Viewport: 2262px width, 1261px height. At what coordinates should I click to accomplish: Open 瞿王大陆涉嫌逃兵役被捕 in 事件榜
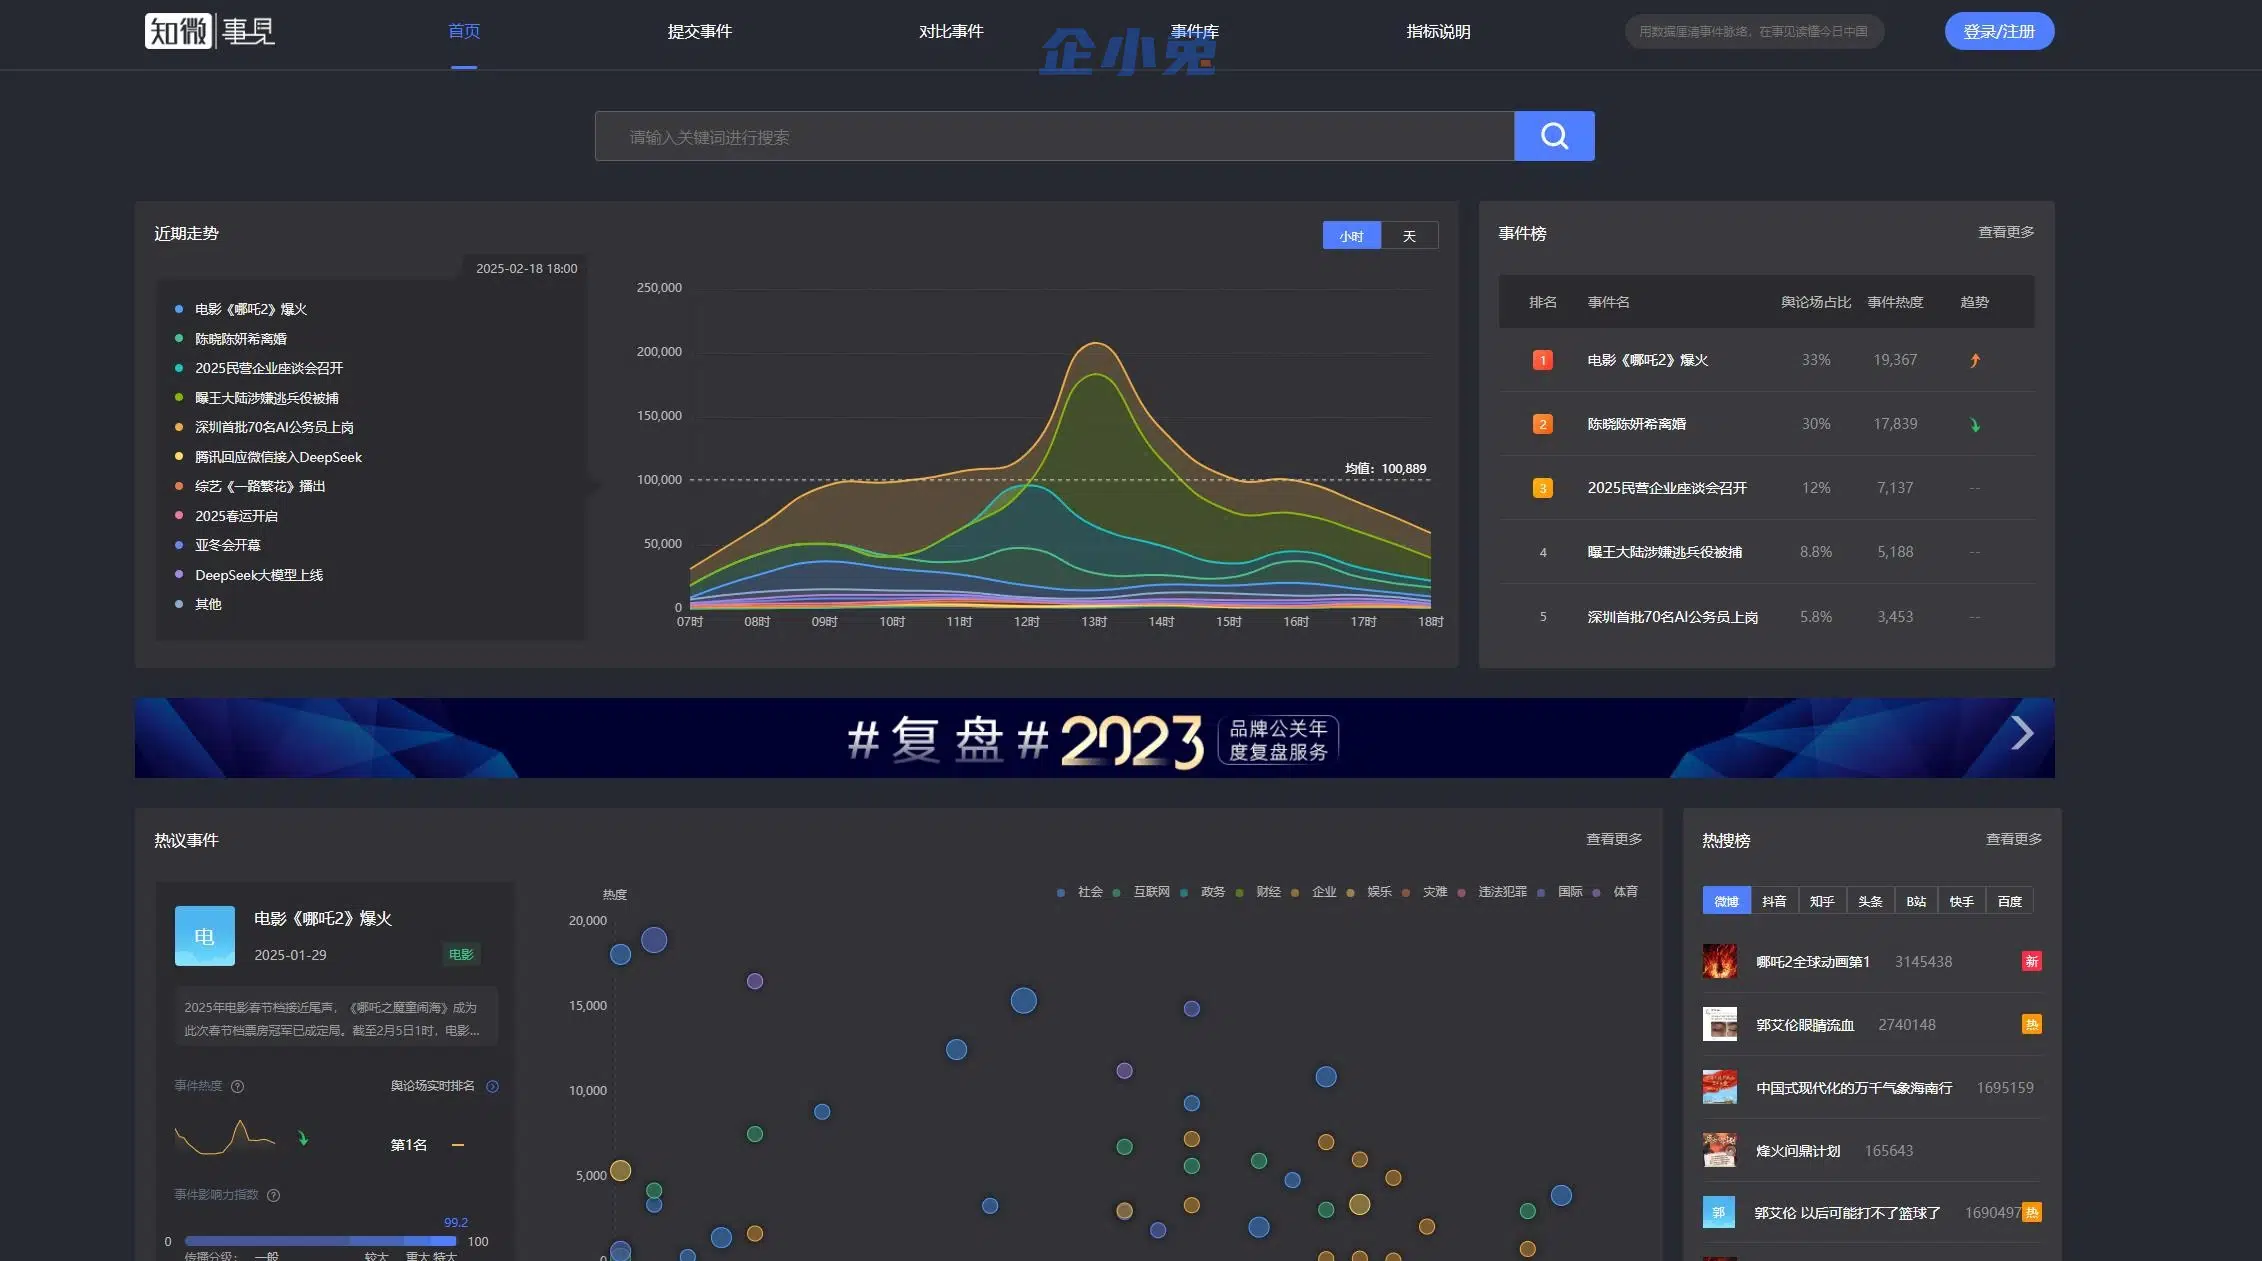click(1665, 552)
